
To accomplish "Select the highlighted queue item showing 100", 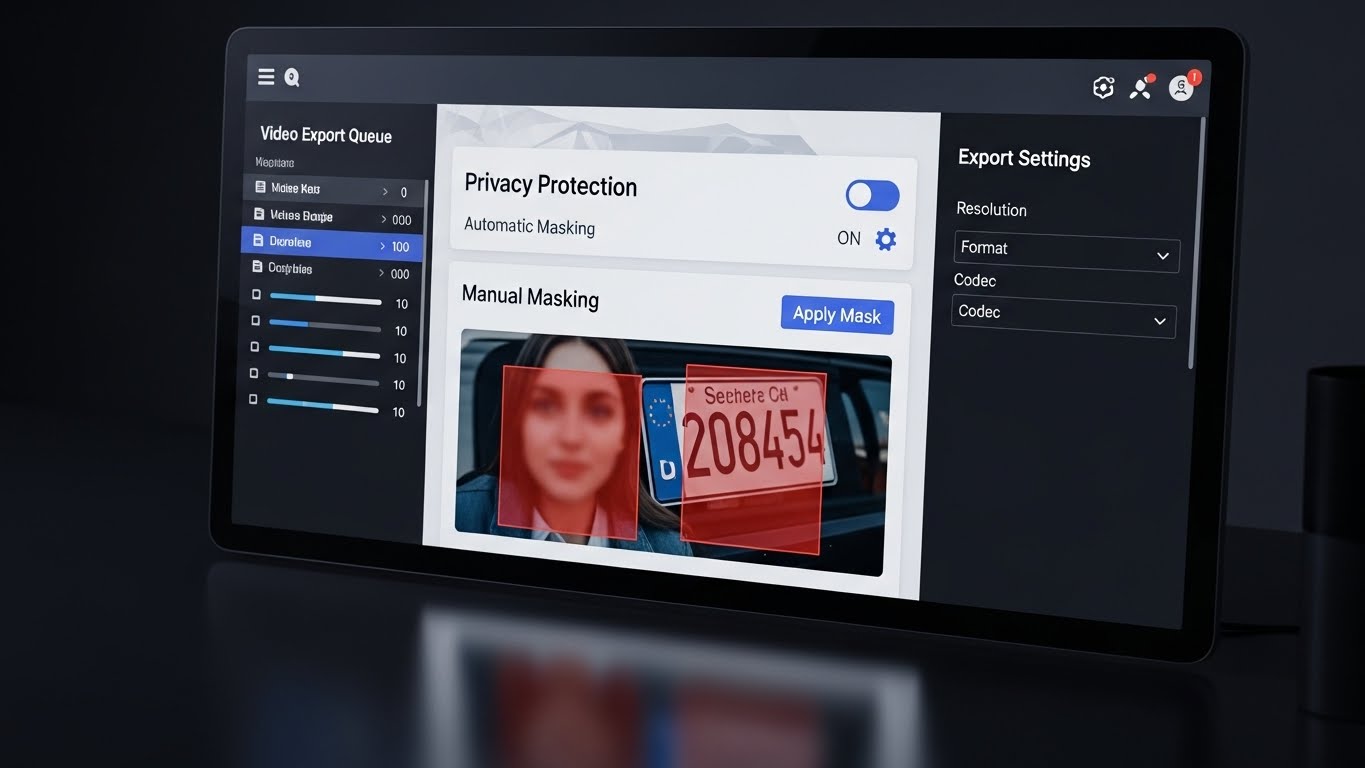I will pos(332,243).
